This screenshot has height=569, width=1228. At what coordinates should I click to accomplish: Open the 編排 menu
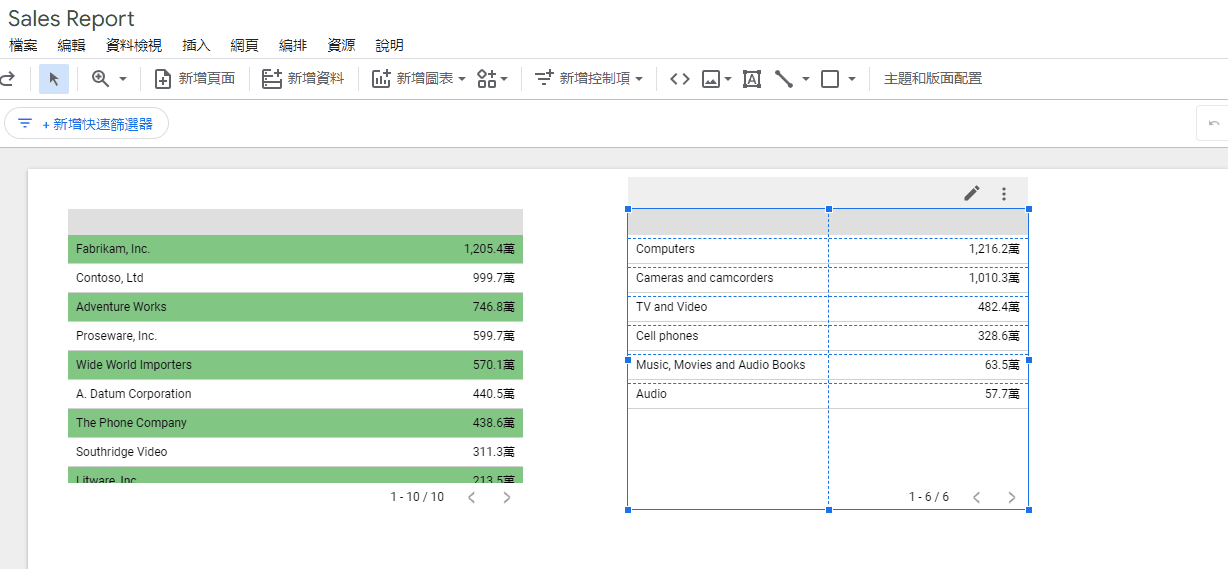click(x=293, y=45)
